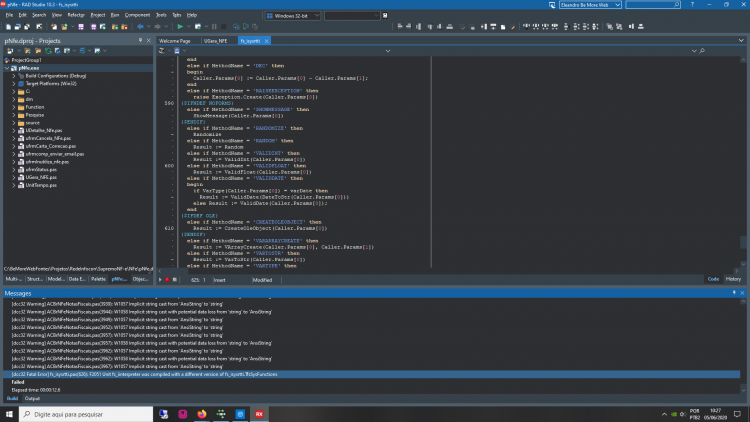The width and height of the screenshot is (750, 422).
Task: Expand the Function folder
Action: 13,107
